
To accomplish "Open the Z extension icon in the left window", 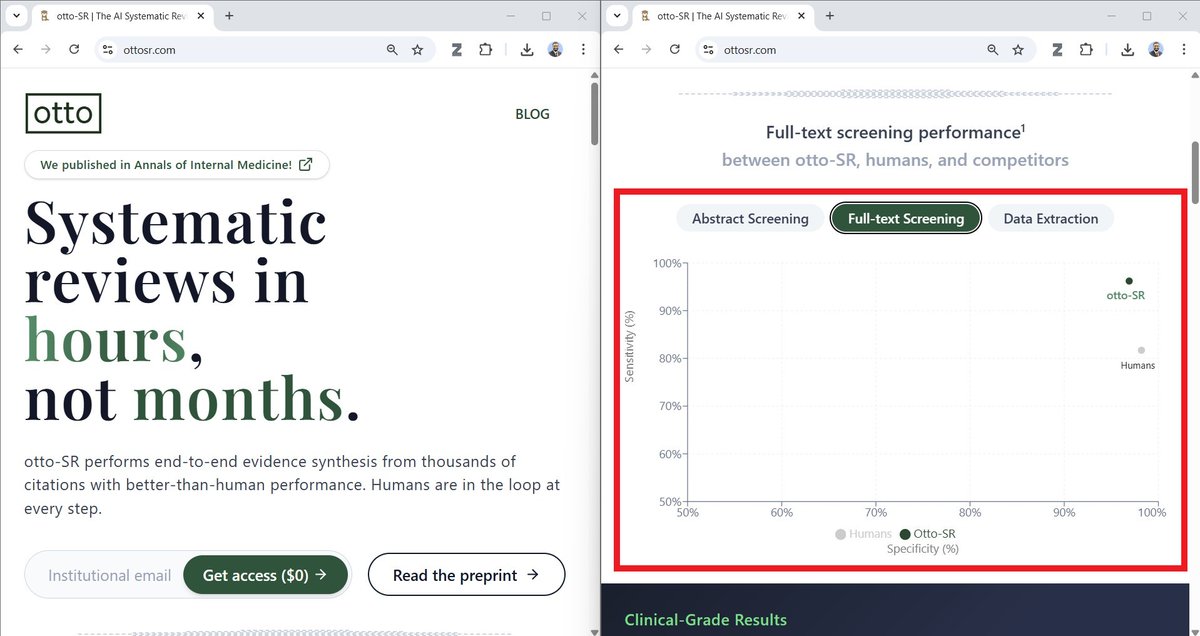I will click(x=457, y=50).
